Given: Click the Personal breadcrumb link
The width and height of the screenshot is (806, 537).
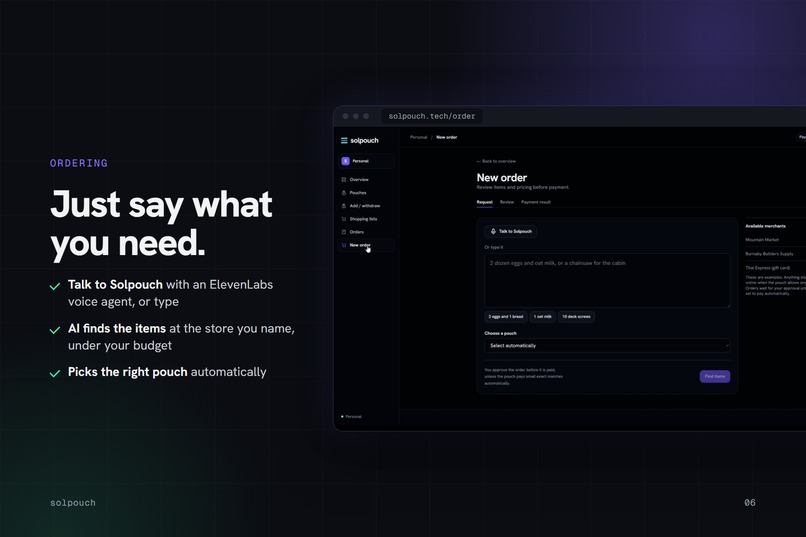Looking at the screenshot, I should [x=418, y=137].
